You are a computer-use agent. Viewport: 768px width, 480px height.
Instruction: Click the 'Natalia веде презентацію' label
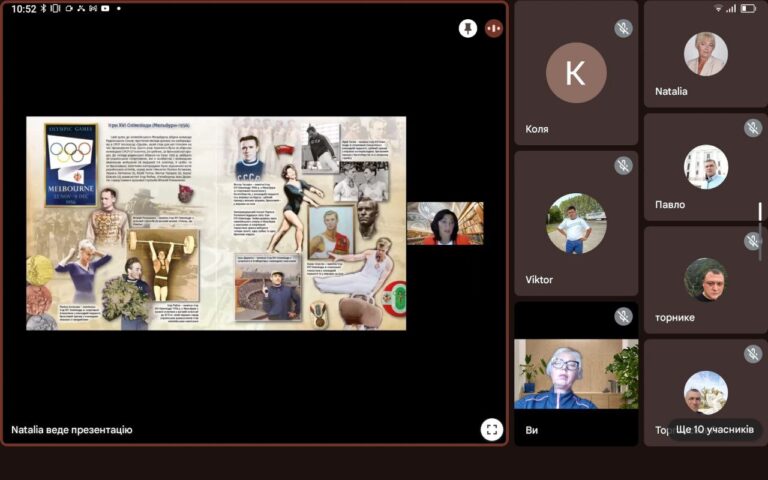coord(72,430)
